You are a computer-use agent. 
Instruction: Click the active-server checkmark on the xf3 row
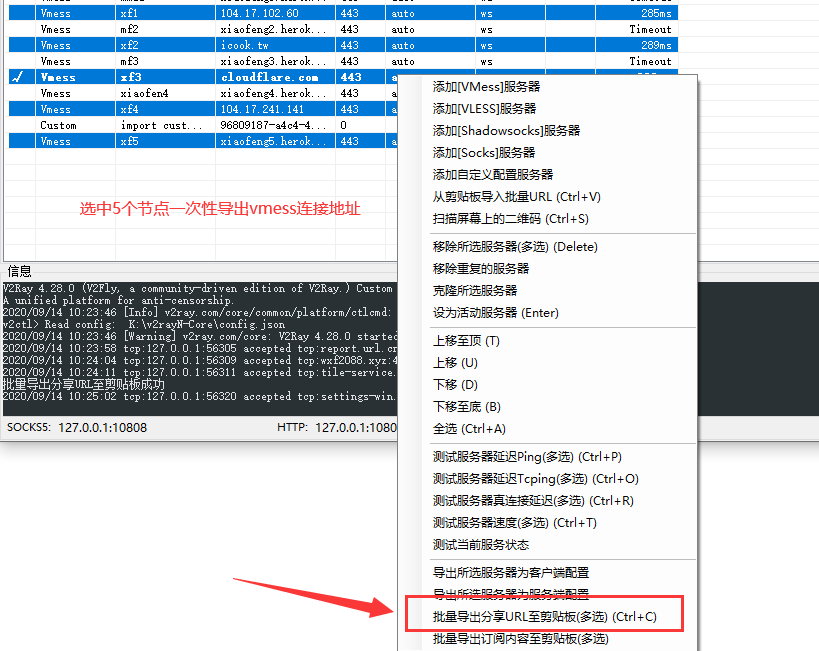[x=18, y=77]
